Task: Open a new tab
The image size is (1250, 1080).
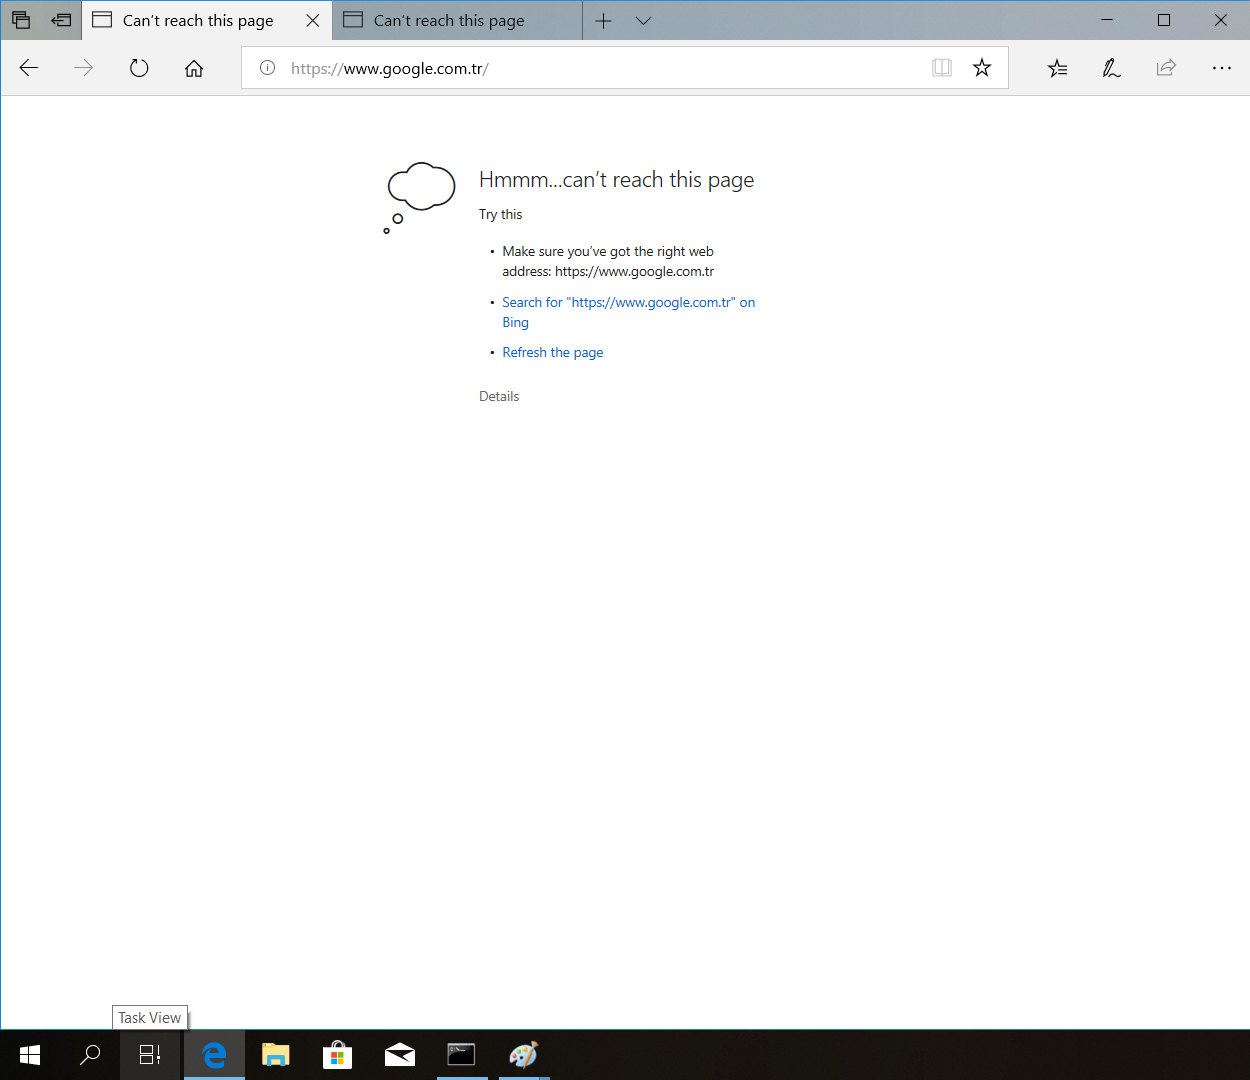Action: pyautogui.click(x=603, y=20)
